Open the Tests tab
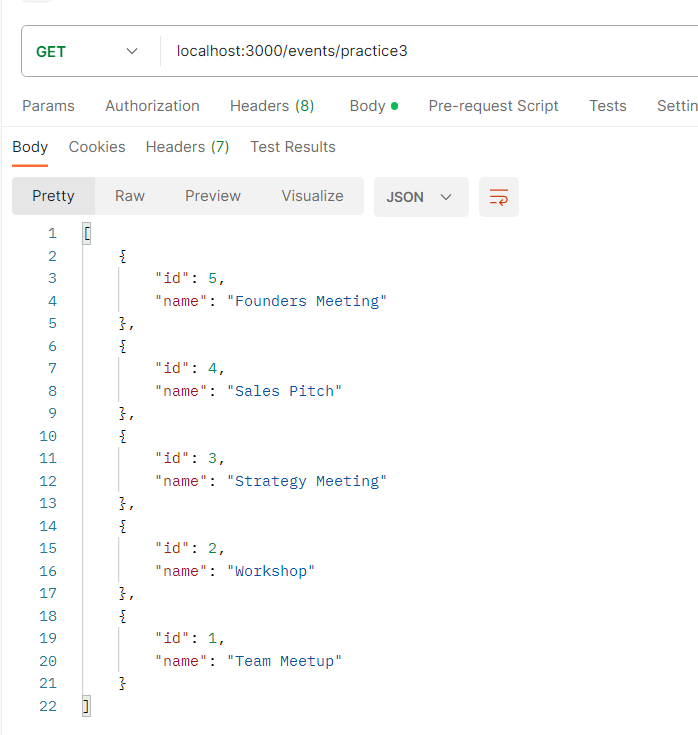The image size is (698, 735). 607,106
